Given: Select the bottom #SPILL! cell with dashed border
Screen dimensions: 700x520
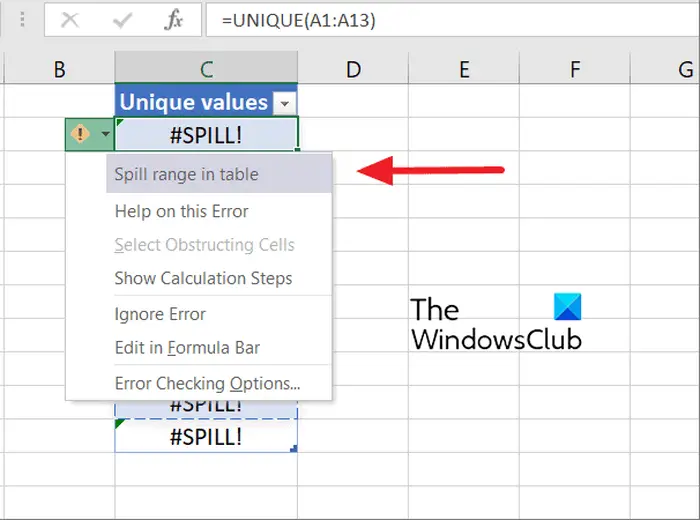Looking at the screenshot, I should click(206, 436).
